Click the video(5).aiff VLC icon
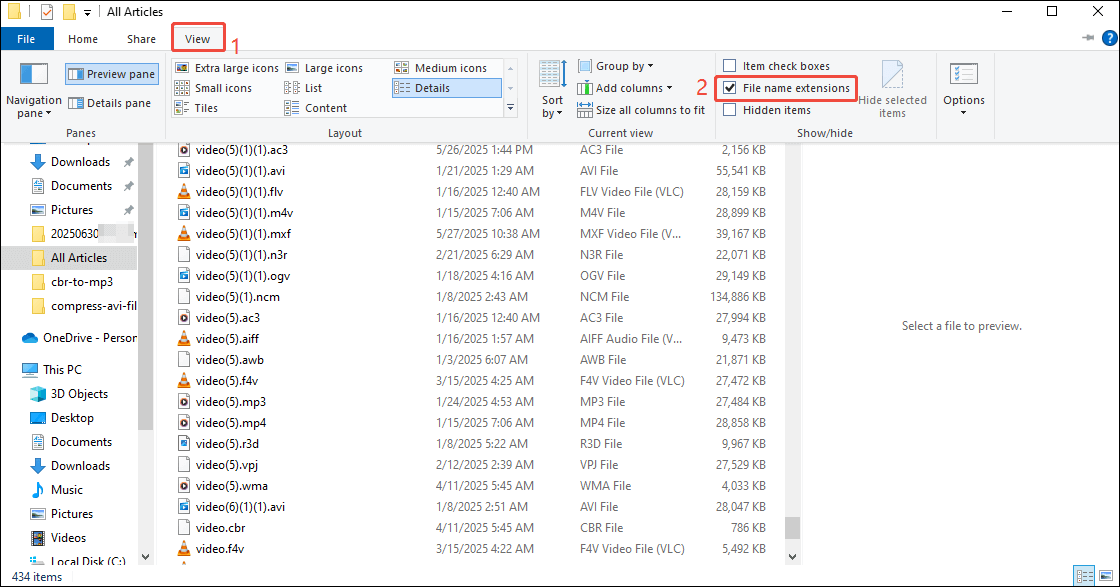This screenshot has height=587, width=1120. pos(184,338)
